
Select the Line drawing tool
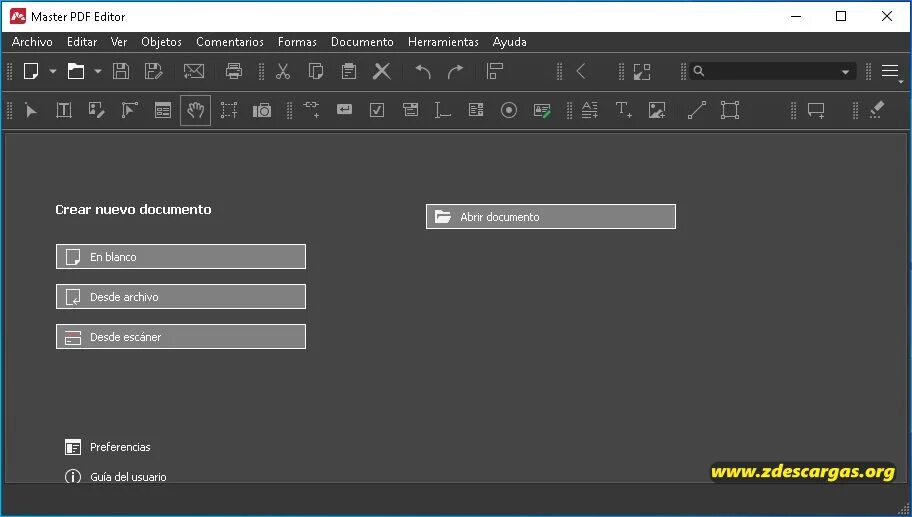[697, 110]
